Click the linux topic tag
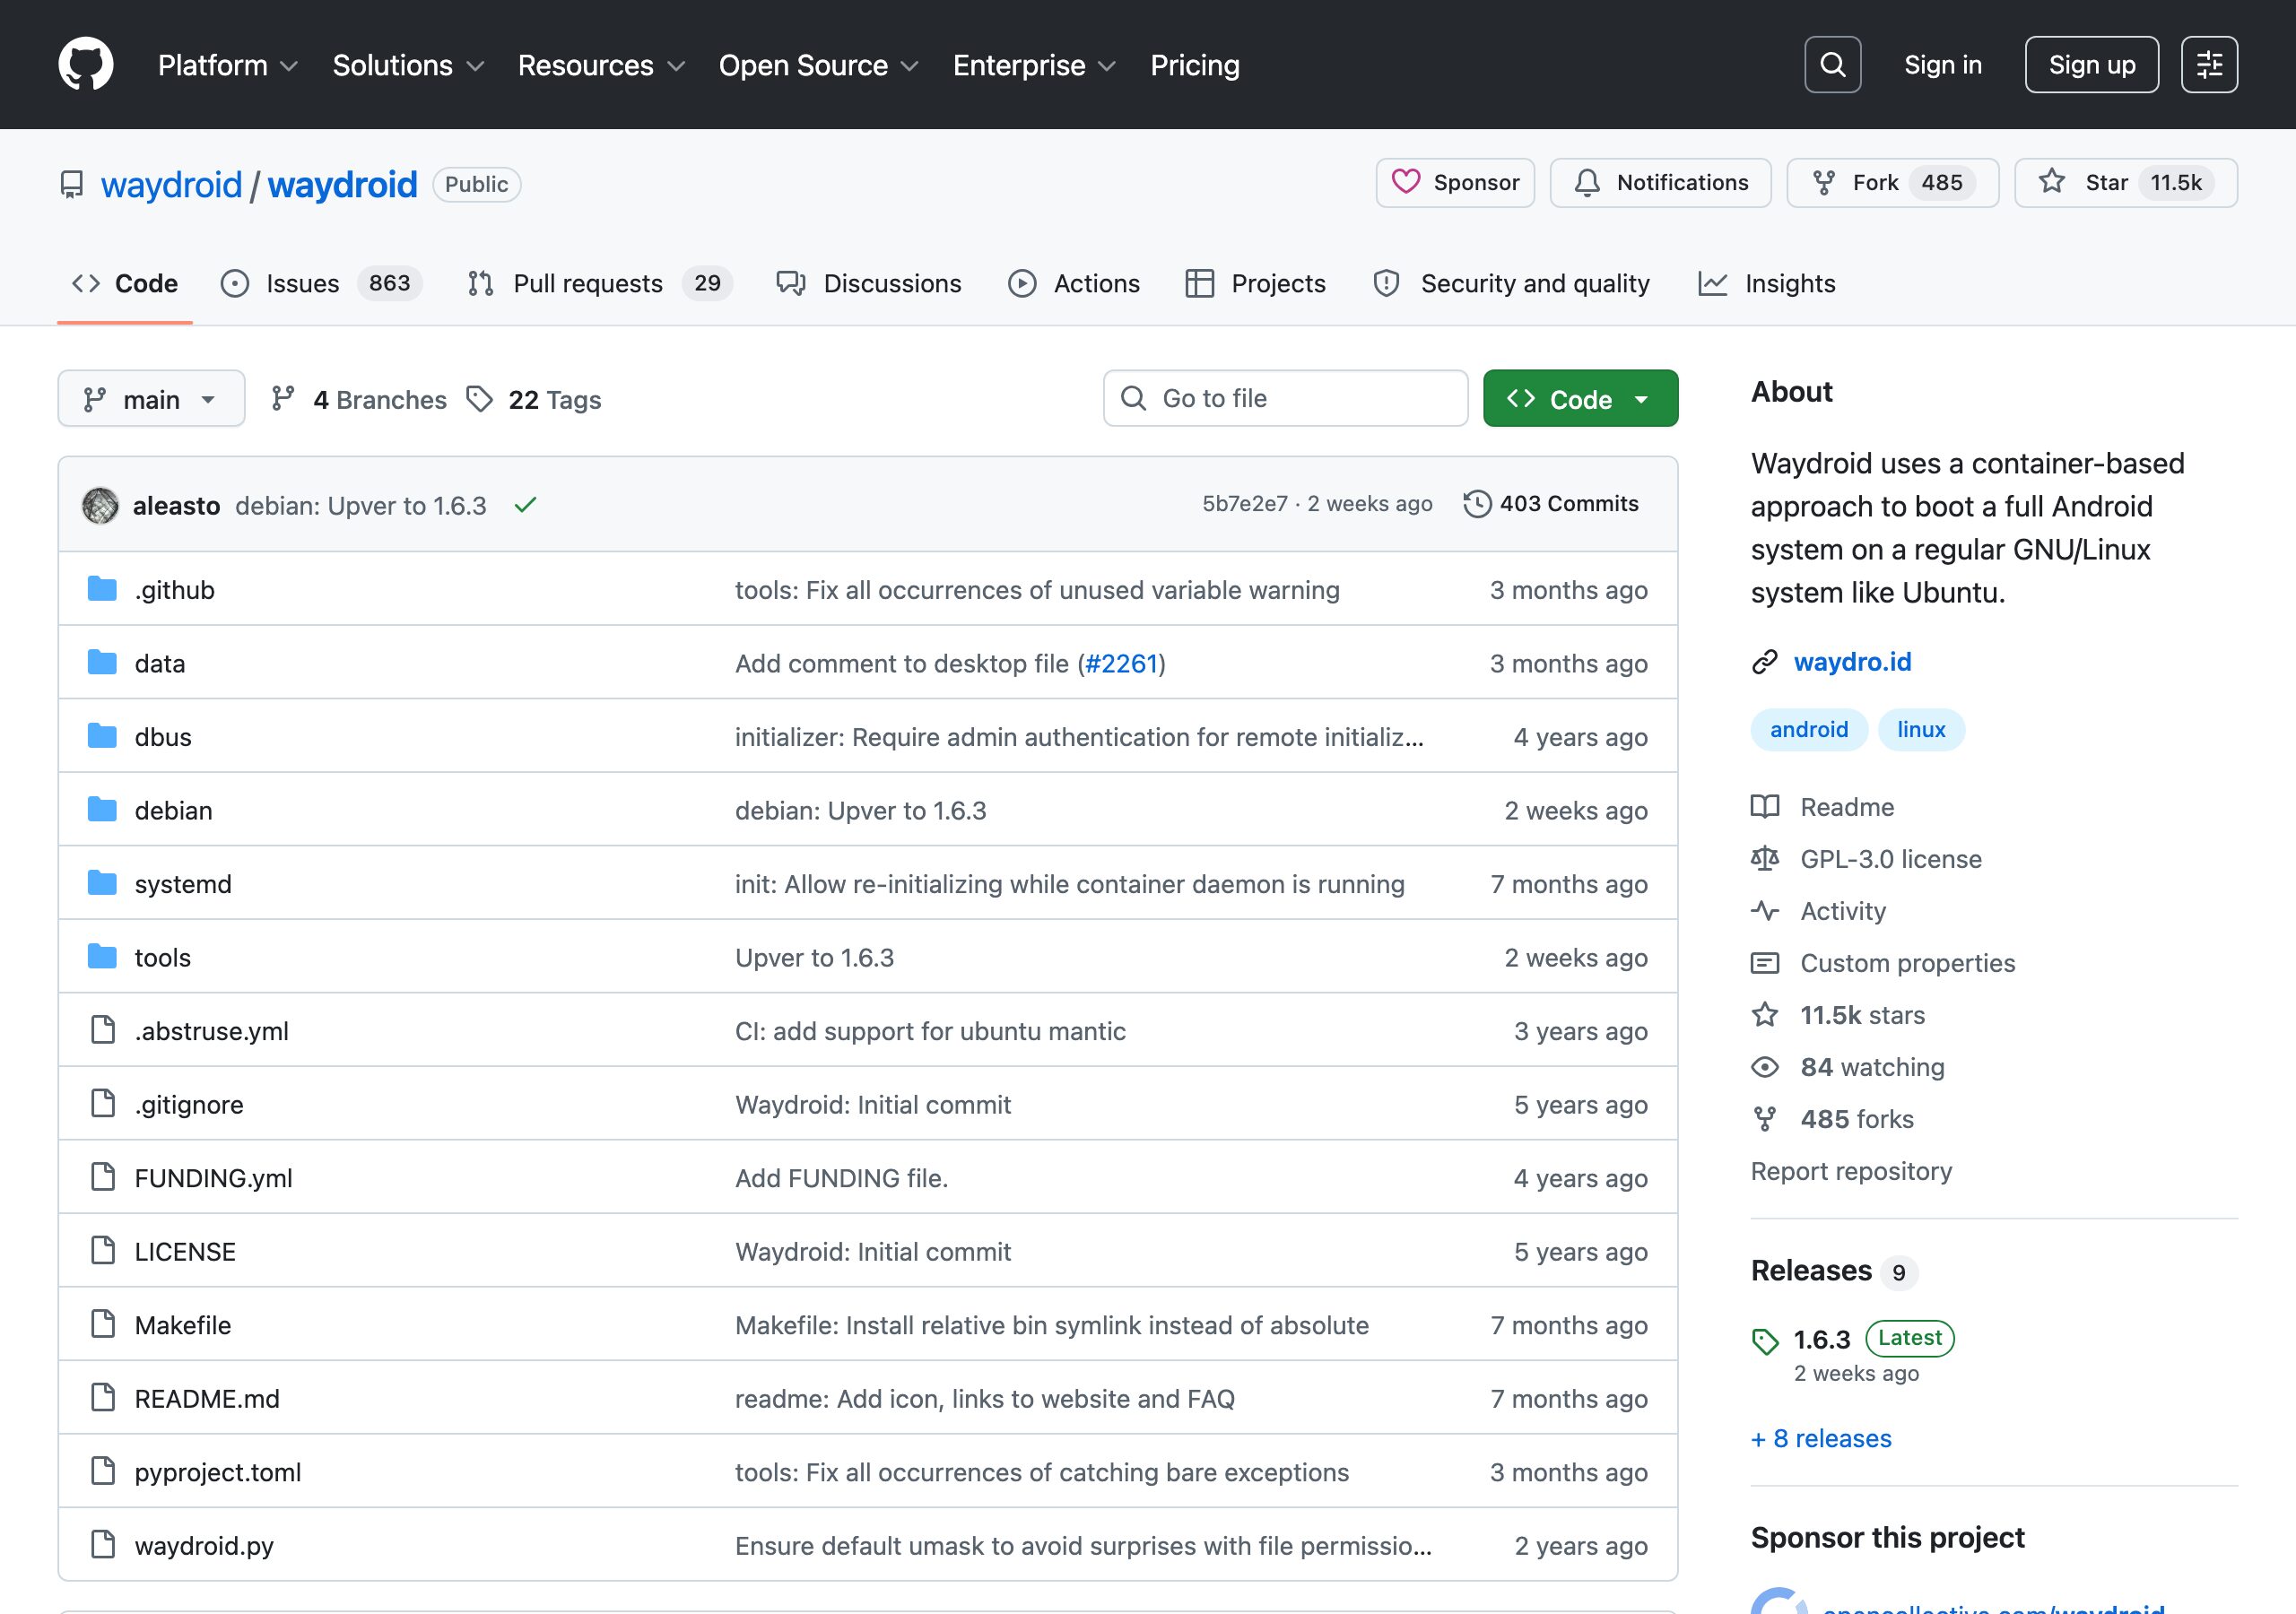The width and height of the screenshot is (2296, 1614). click(x=1921, y=730)
